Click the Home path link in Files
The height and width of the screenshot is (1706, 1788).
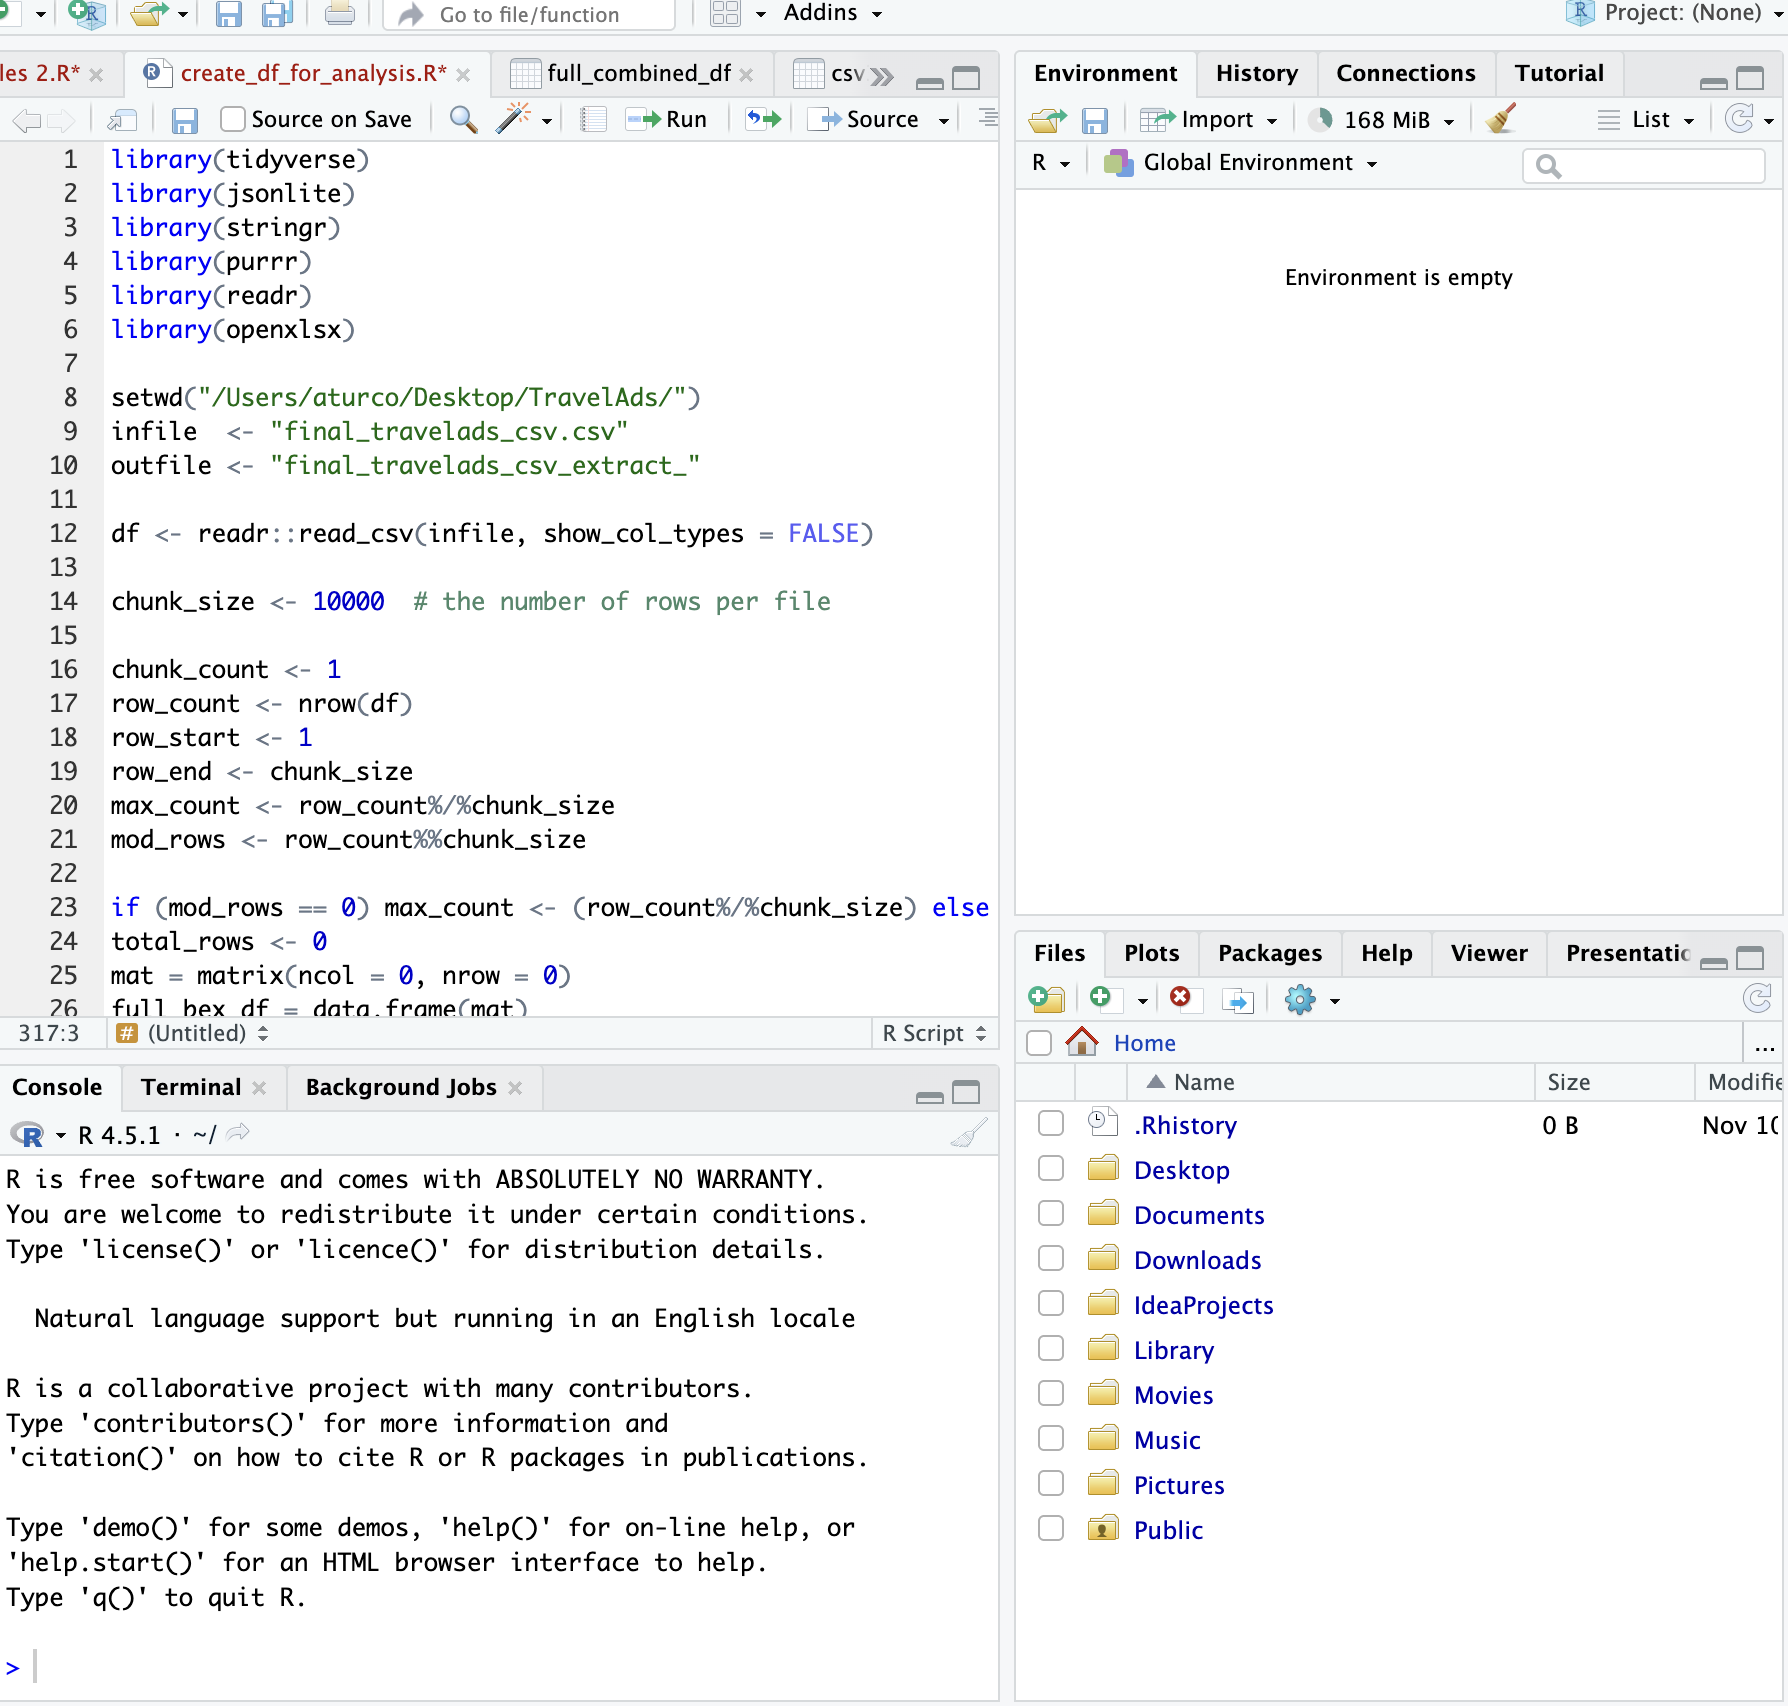(x=1144, y=1043)
